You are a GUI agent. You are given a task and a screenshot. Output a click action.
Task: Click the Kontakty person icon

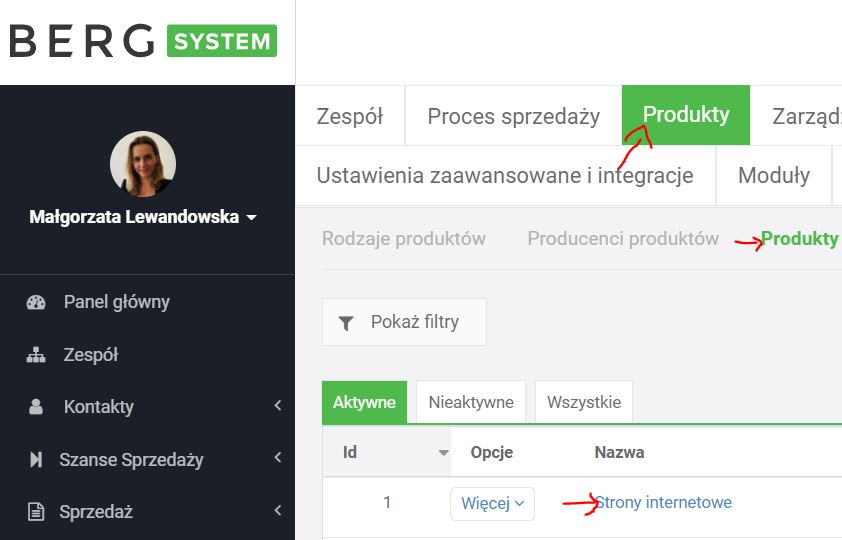click(x=36, y=407)
